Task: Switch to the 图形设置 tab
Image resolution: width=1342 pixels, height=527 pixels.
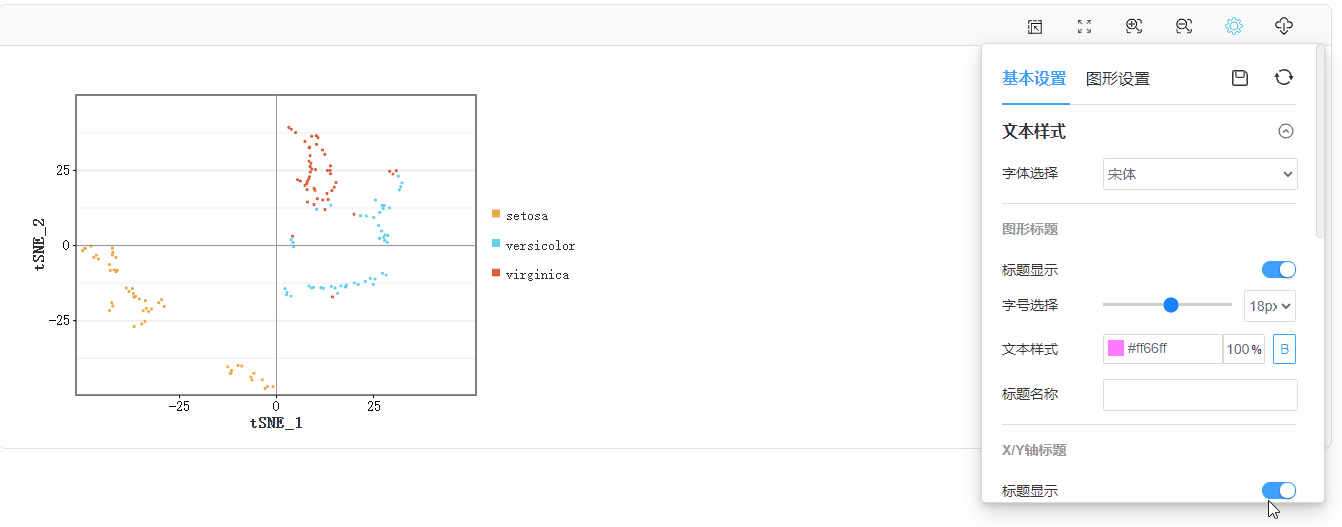Action: (1118, 79)
